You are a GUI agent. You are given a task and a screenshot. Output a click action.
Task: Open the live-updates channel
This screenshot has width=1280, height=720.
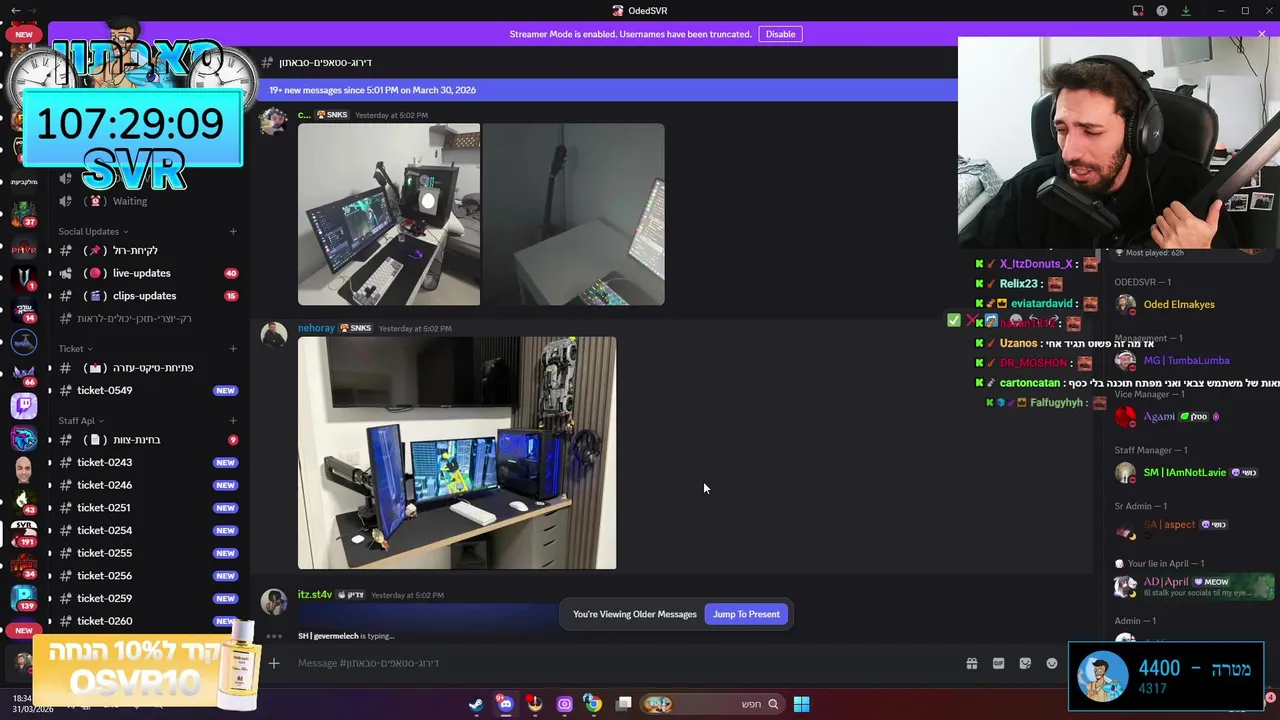tap(147, 273)
